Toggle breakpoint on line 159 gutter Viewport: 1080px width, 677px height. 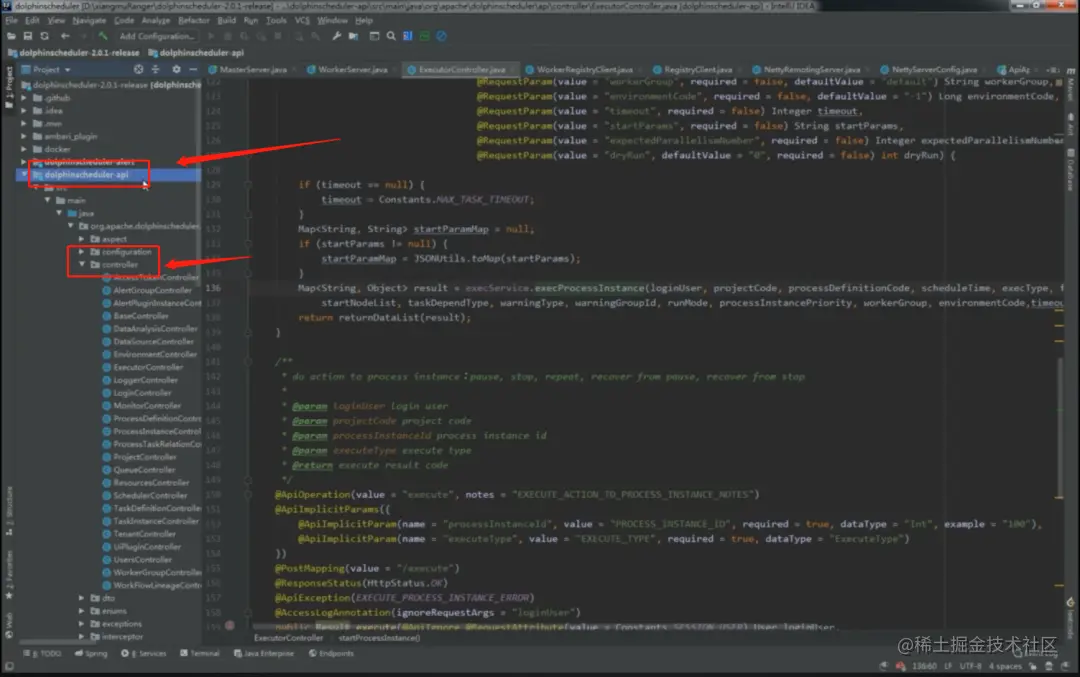230,626
